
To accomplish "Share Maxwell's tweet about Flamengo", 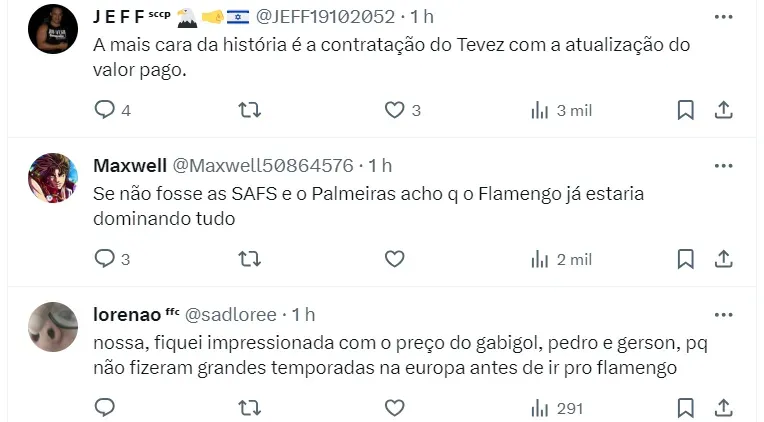I will click(724, 259).
